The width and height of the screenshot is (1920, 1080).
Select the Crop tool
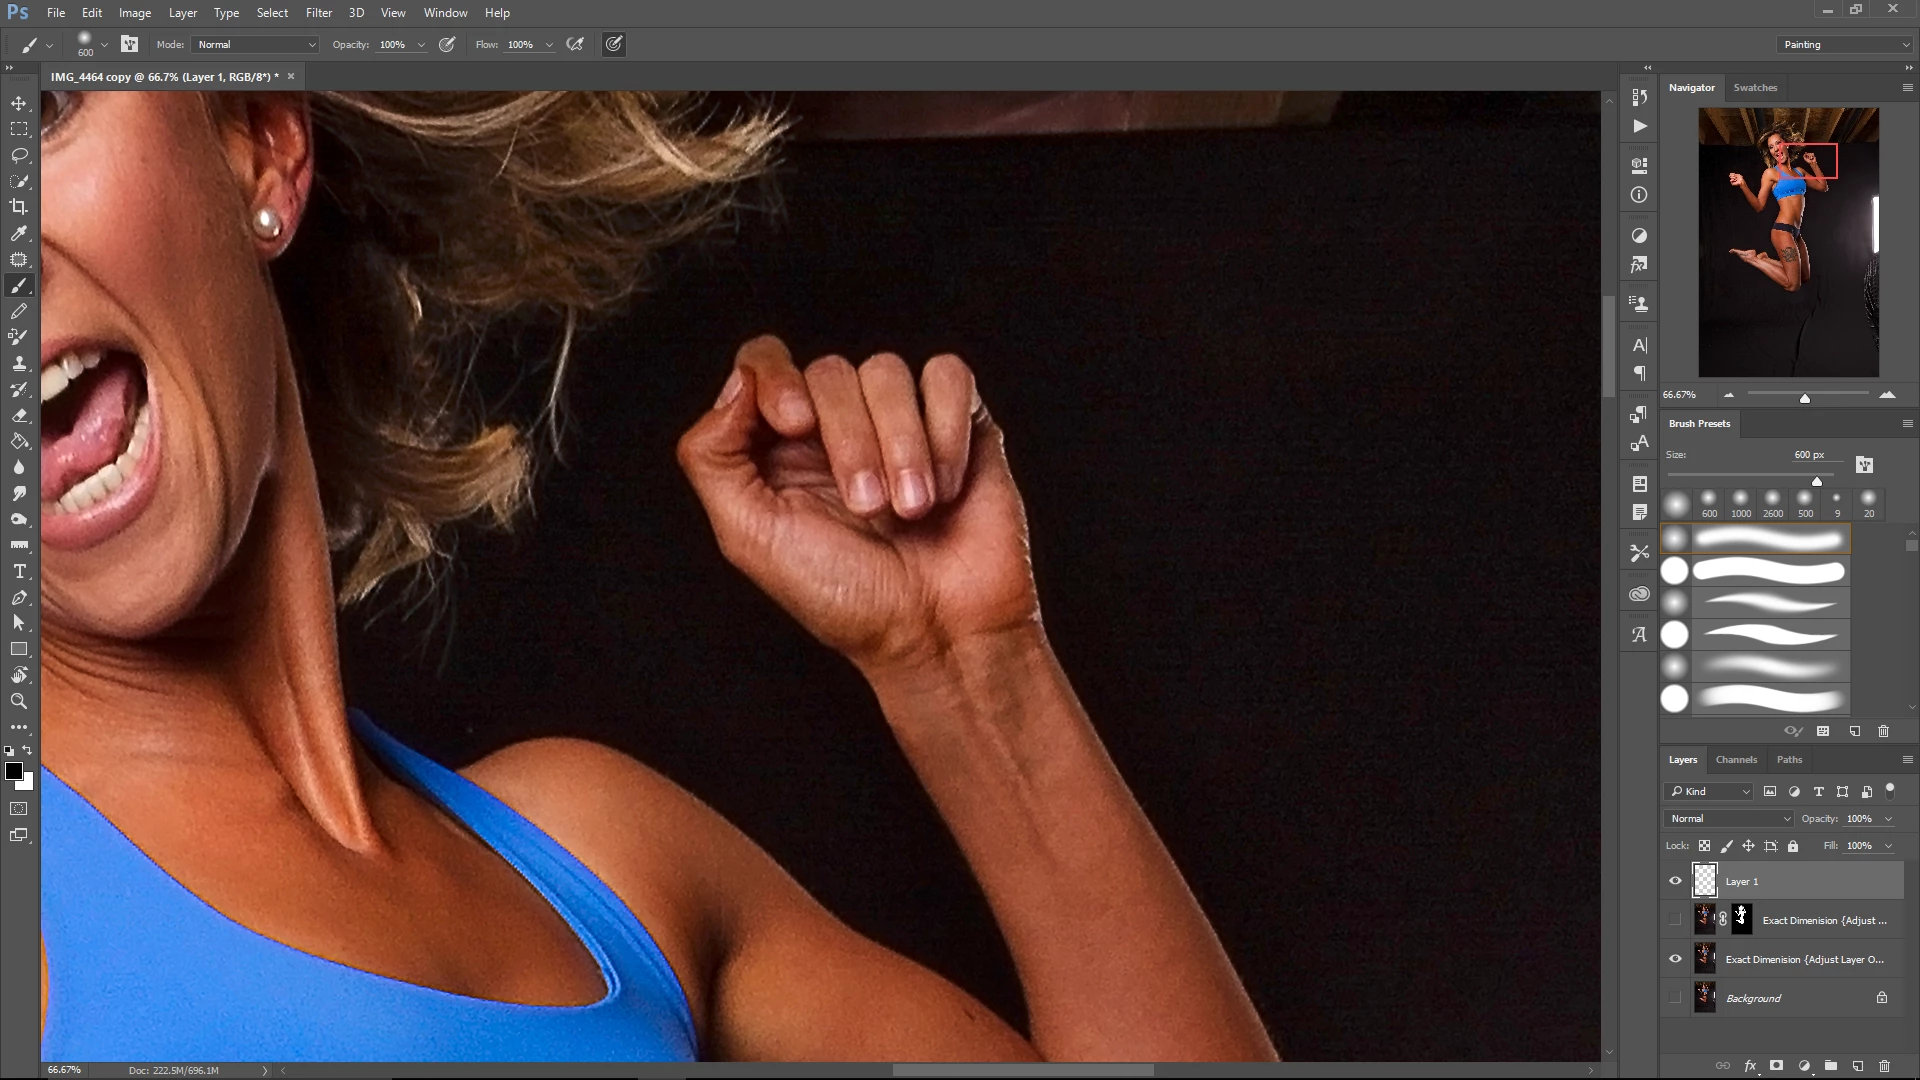click(x=19, y=207)
